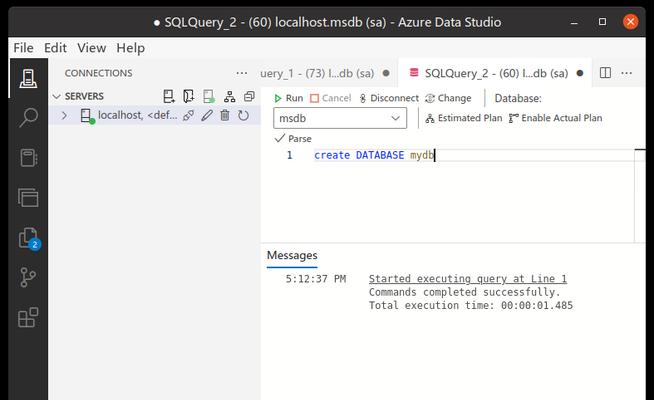Open the msdb database dropdown
This screenshot has height=400, width=654.
pyautogui.click(x=340, y=118)
